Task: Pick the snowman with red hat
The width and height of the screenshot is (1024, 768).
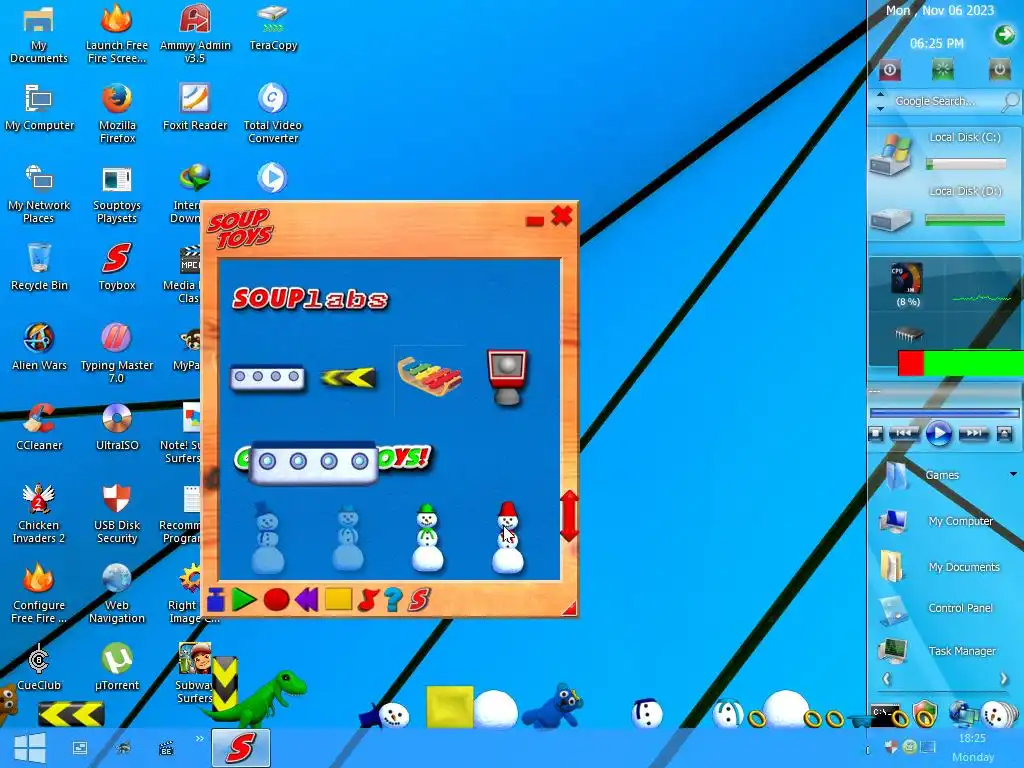Action: click(x=507, y=537)
